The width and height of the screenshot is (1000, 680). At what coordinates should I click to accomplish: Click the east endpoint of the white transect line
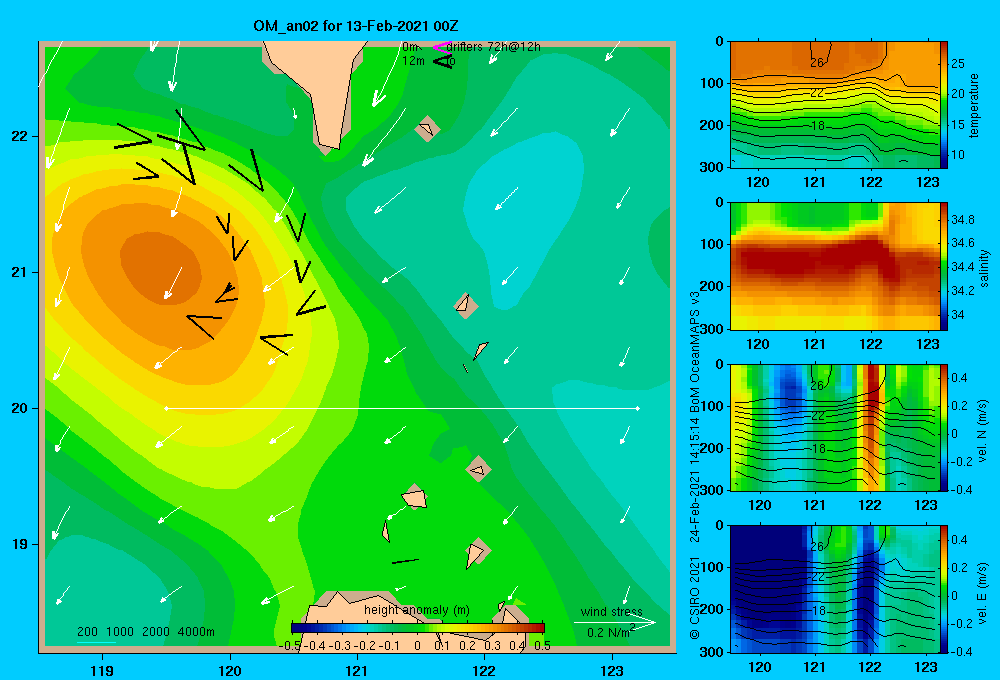coord(638,408)
